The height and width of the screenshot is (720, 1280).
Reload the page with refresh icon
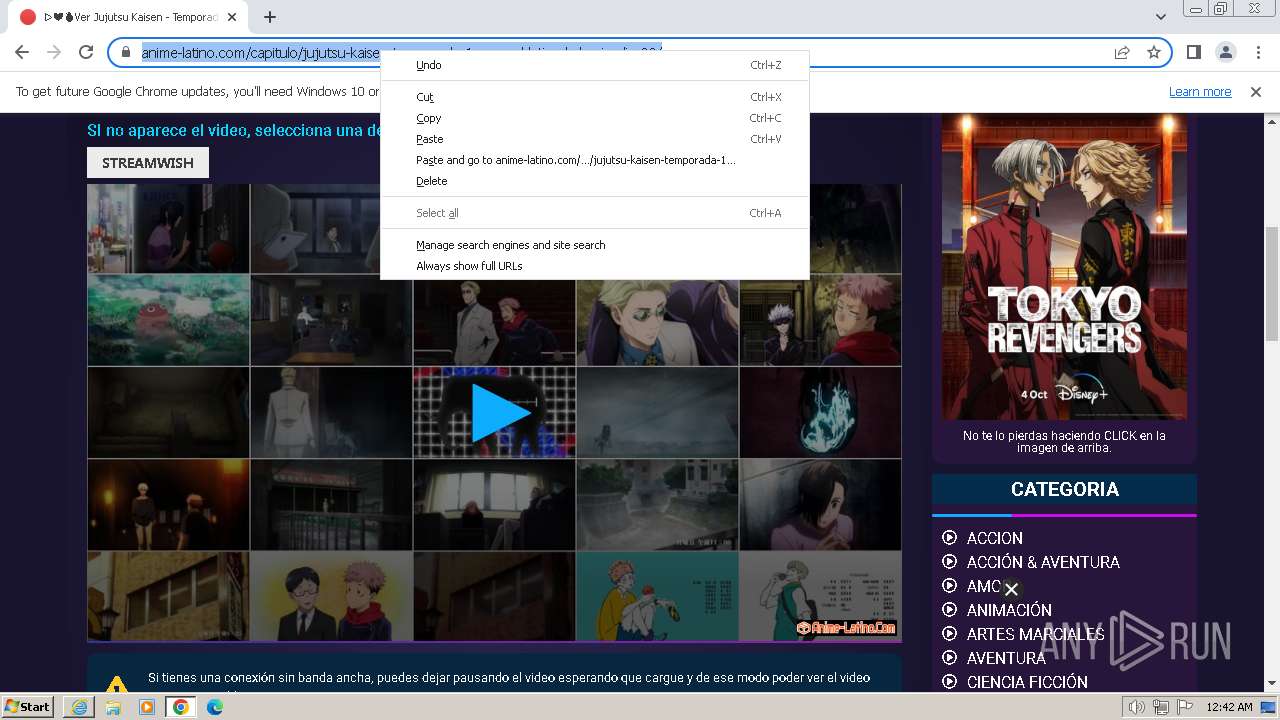click(x=86, y=52)
